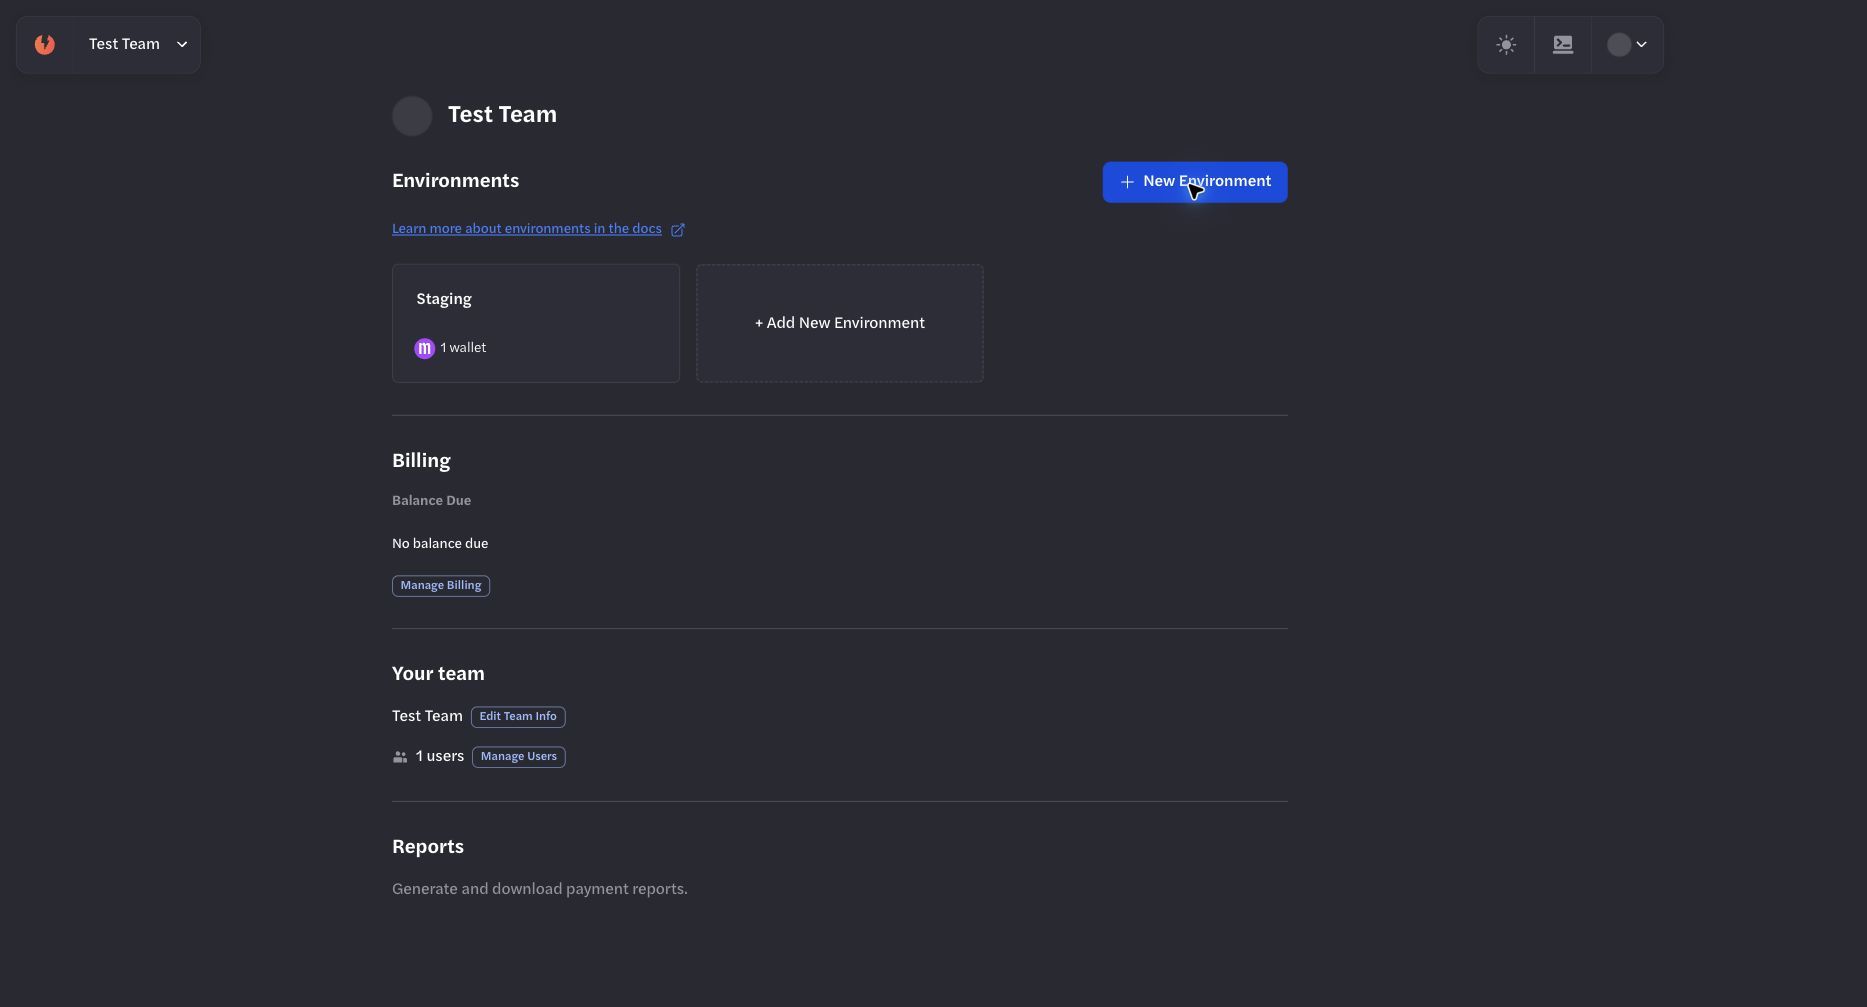Click the New Environment button

1195,182
